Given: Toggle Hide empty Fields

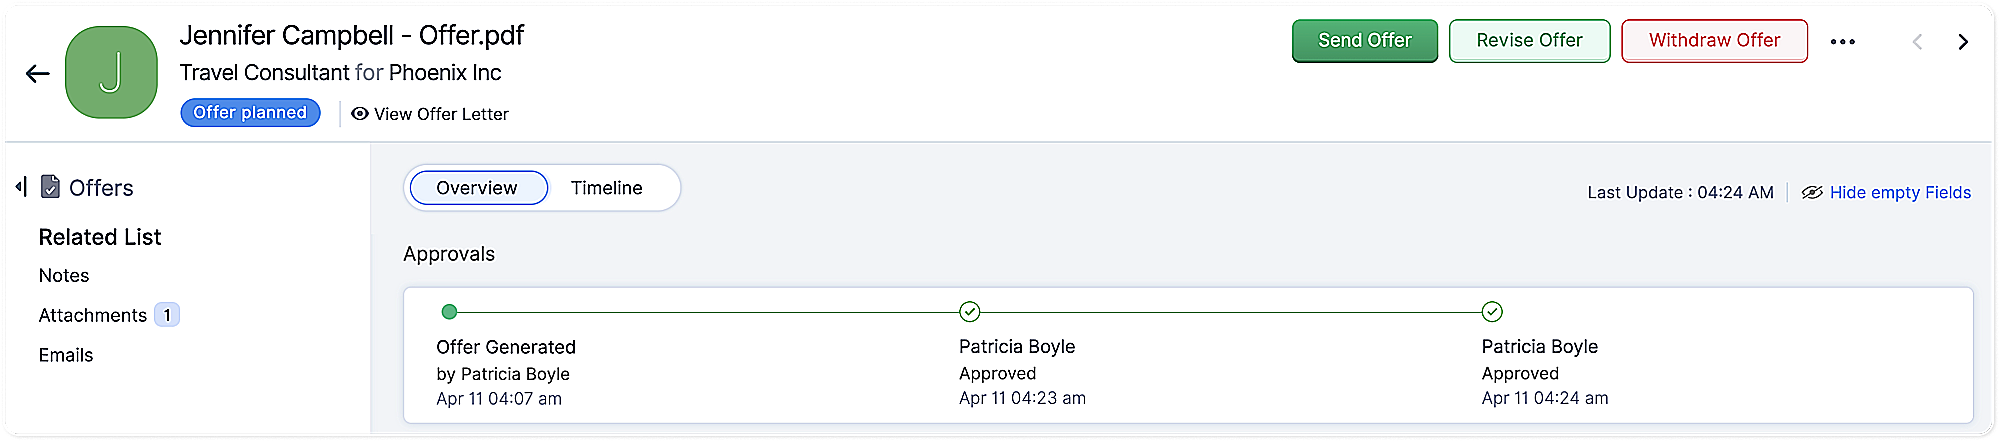Looking at the screenshot, I should pyautogui.click(x=1886, y=192).
